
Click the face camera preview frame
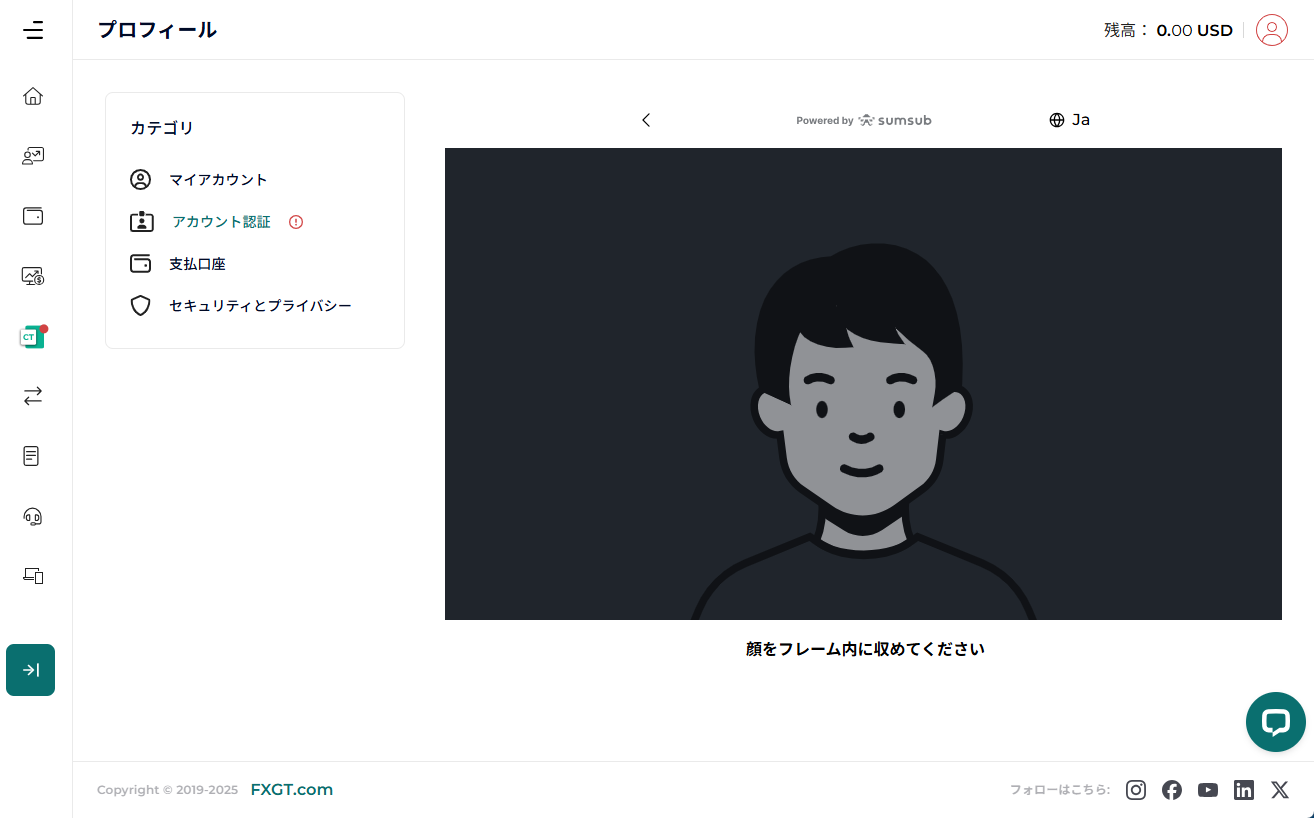pyautogui.click(x=863, y=384)
